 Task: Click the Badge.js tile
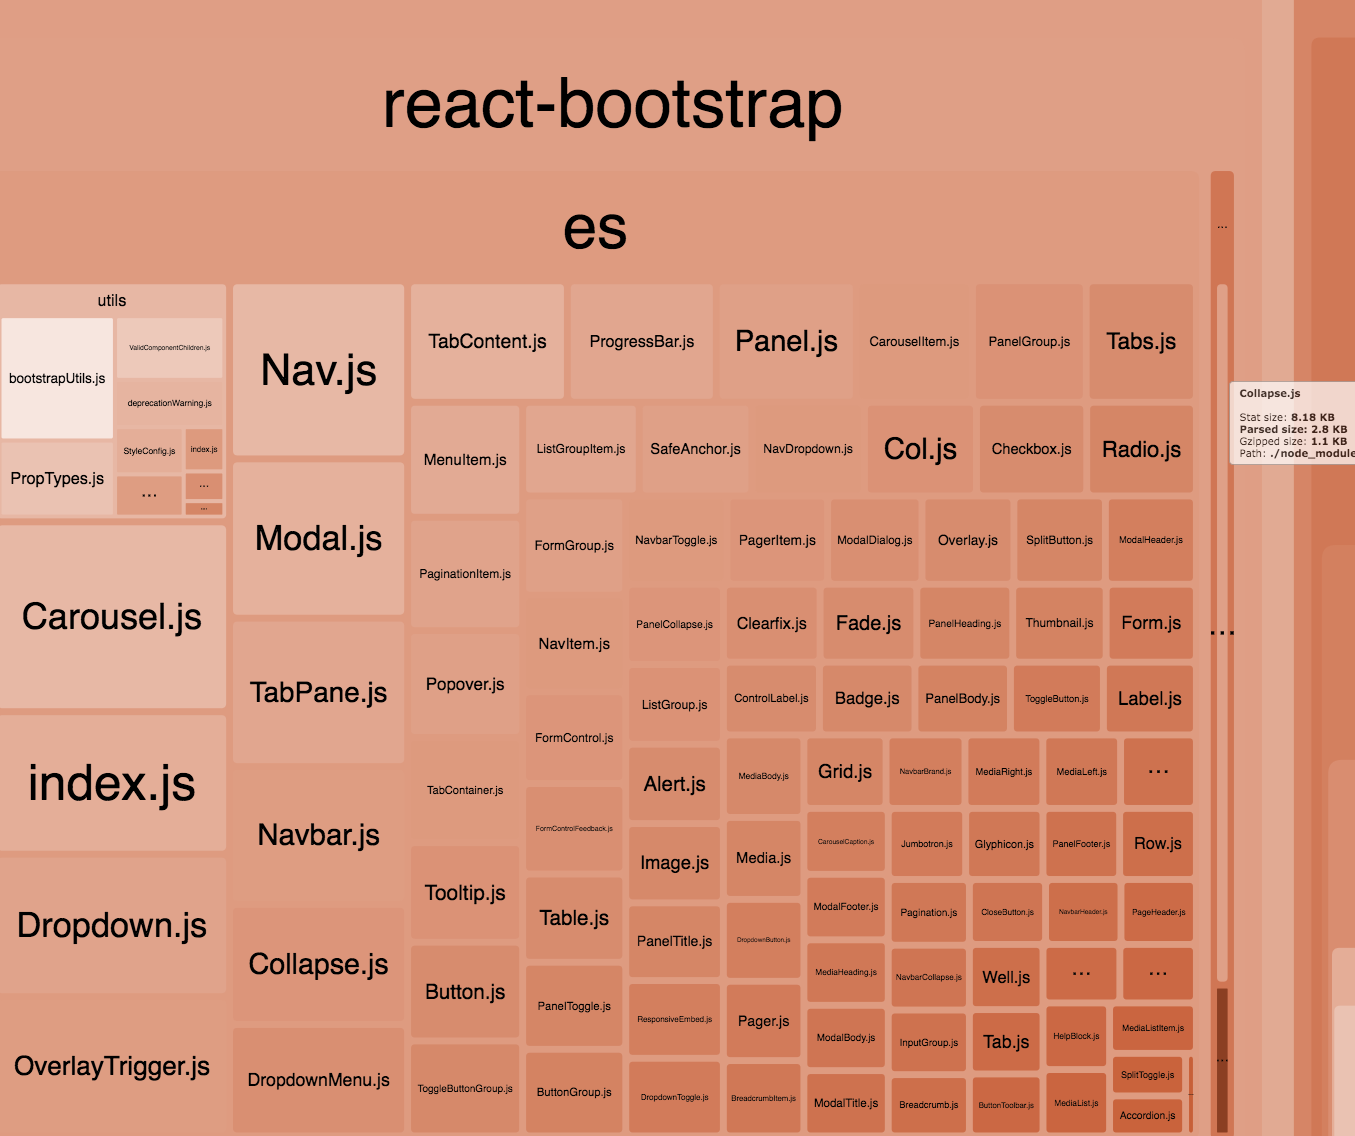(x=867, y=698)
